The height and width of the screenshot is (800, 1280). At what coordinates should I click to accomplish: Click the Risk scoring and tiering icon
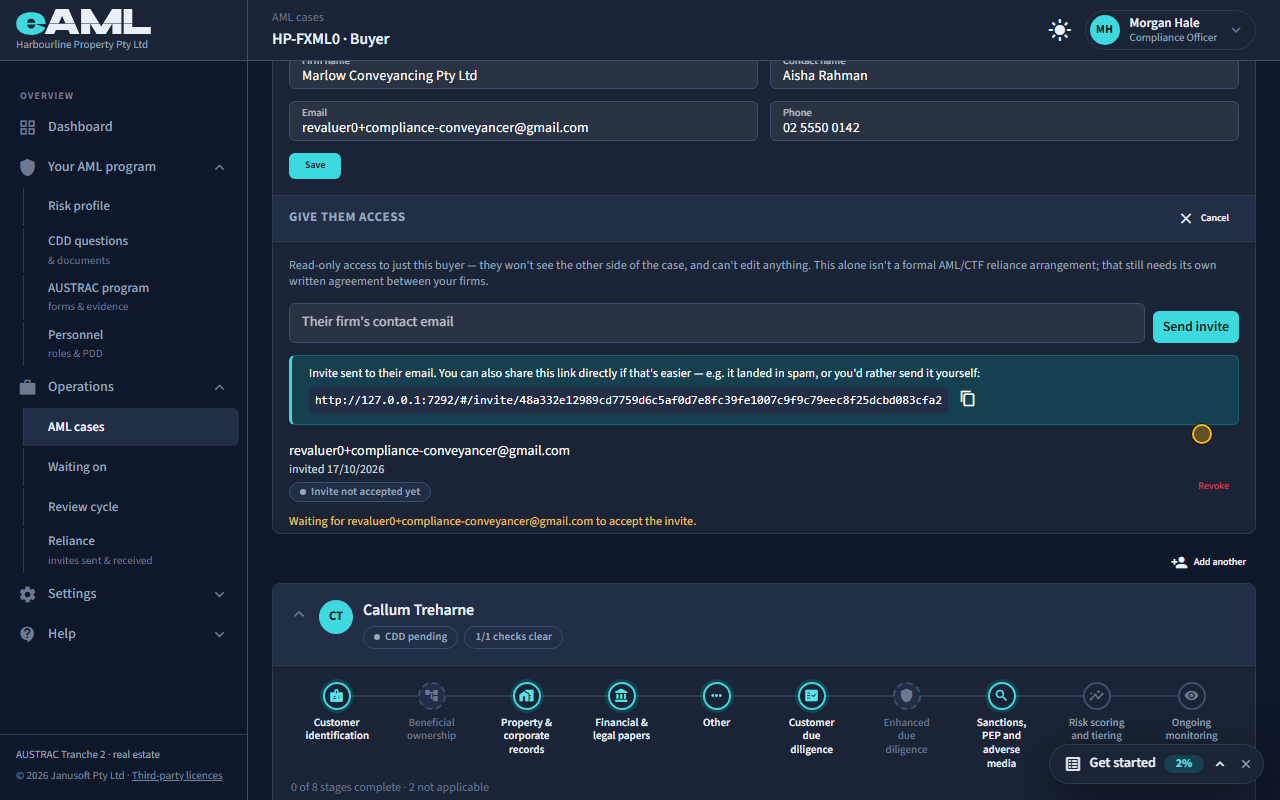point(1097,695)
